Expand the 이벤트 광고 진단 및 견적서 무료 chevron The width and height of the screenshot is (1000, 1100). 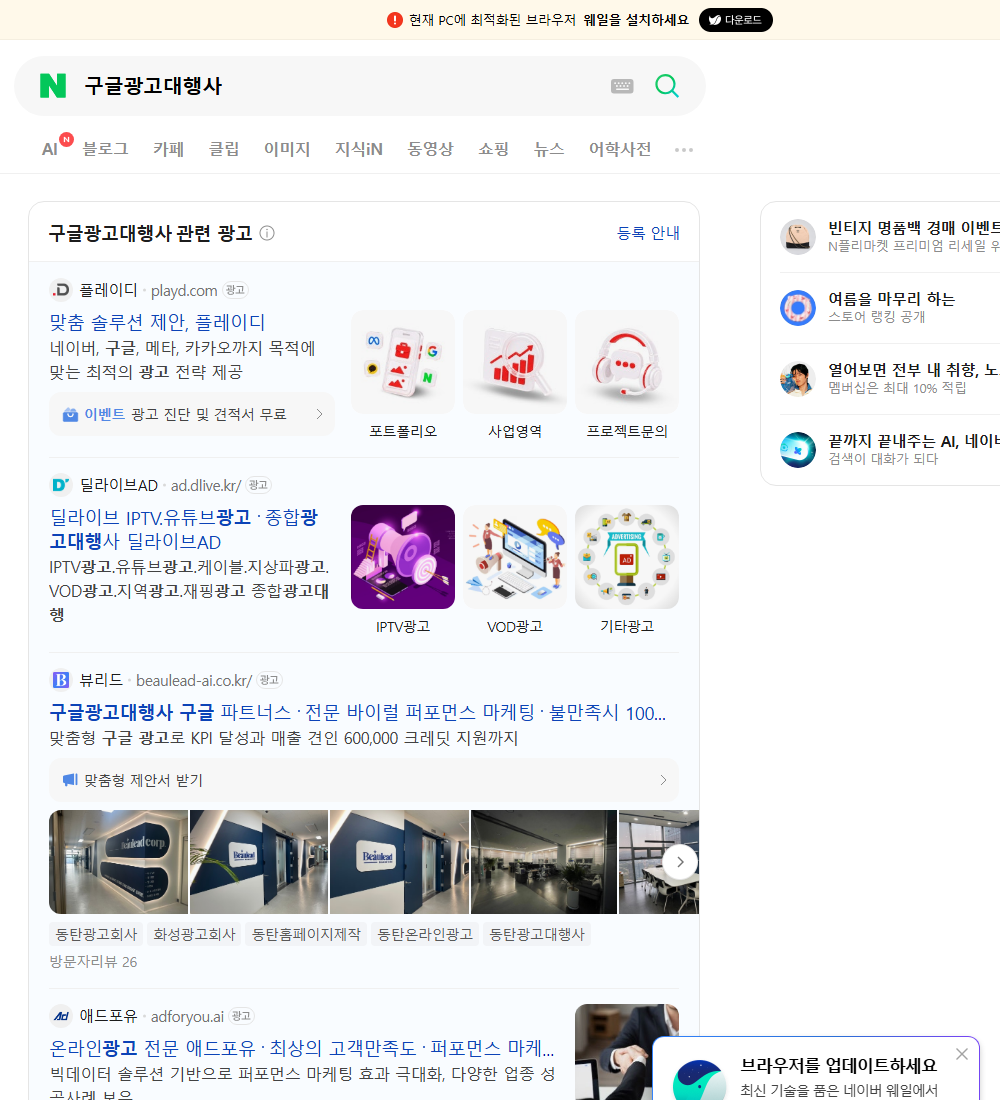[x=319, y=414]
